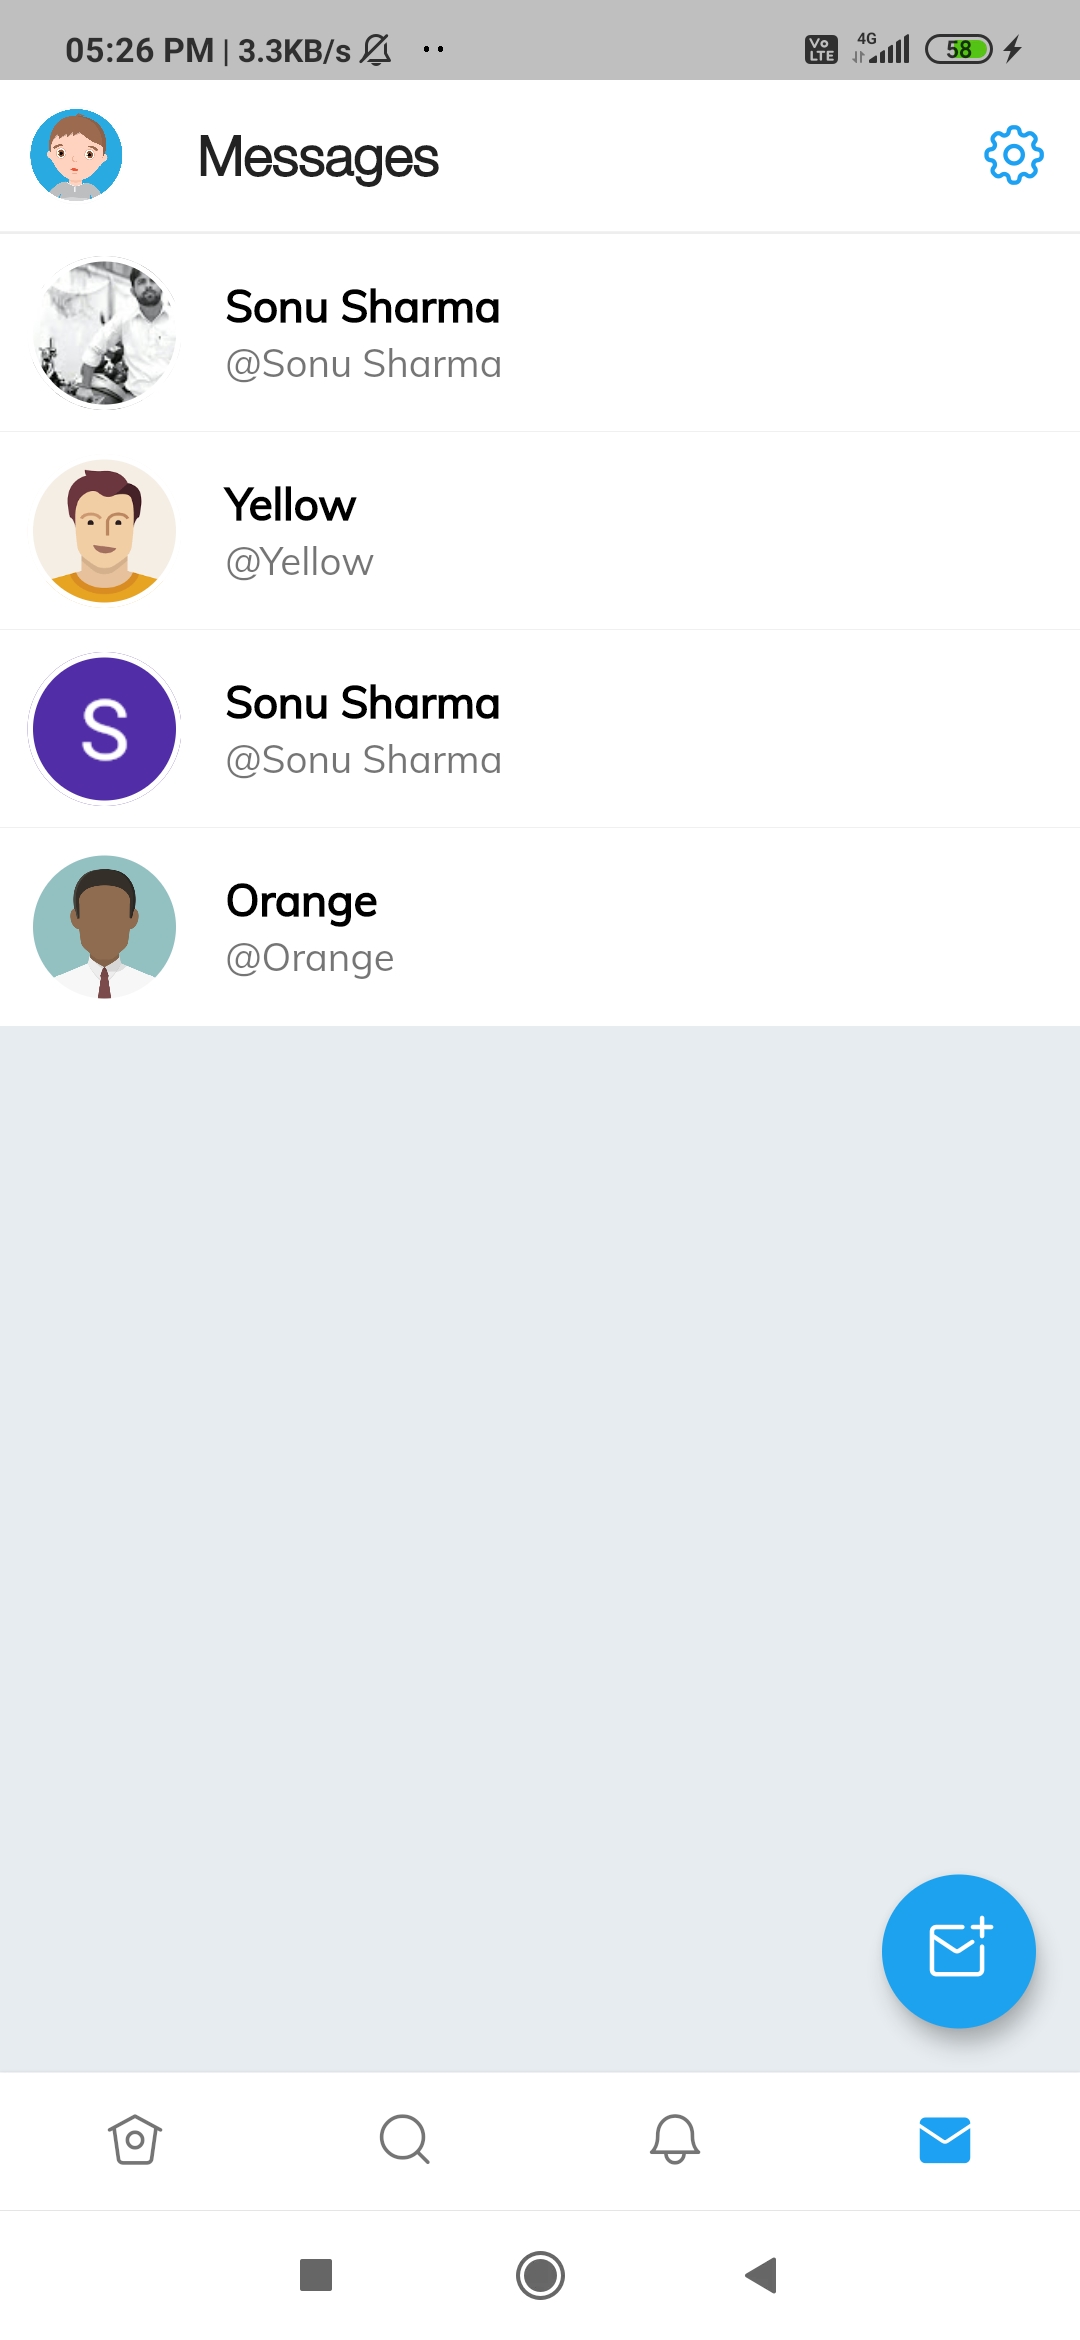This screenshot has width=1080, height=2340.
Task: Tap Orange's avatar with tie
Action: (104, 927)
